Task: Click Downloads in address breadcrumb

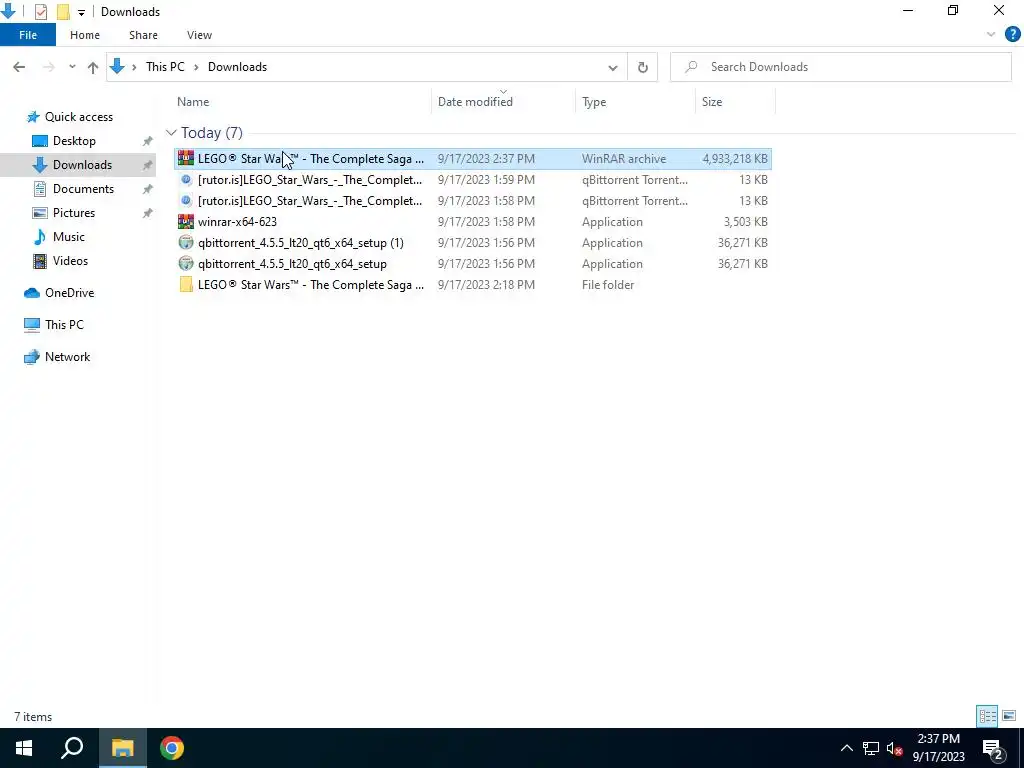Action: (237, 67)
